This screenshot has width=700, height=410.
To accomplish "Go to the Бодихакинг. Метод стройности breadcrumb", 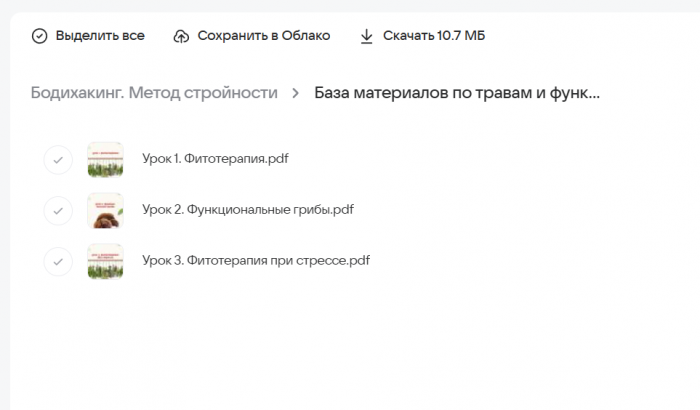I will (154, 93).
